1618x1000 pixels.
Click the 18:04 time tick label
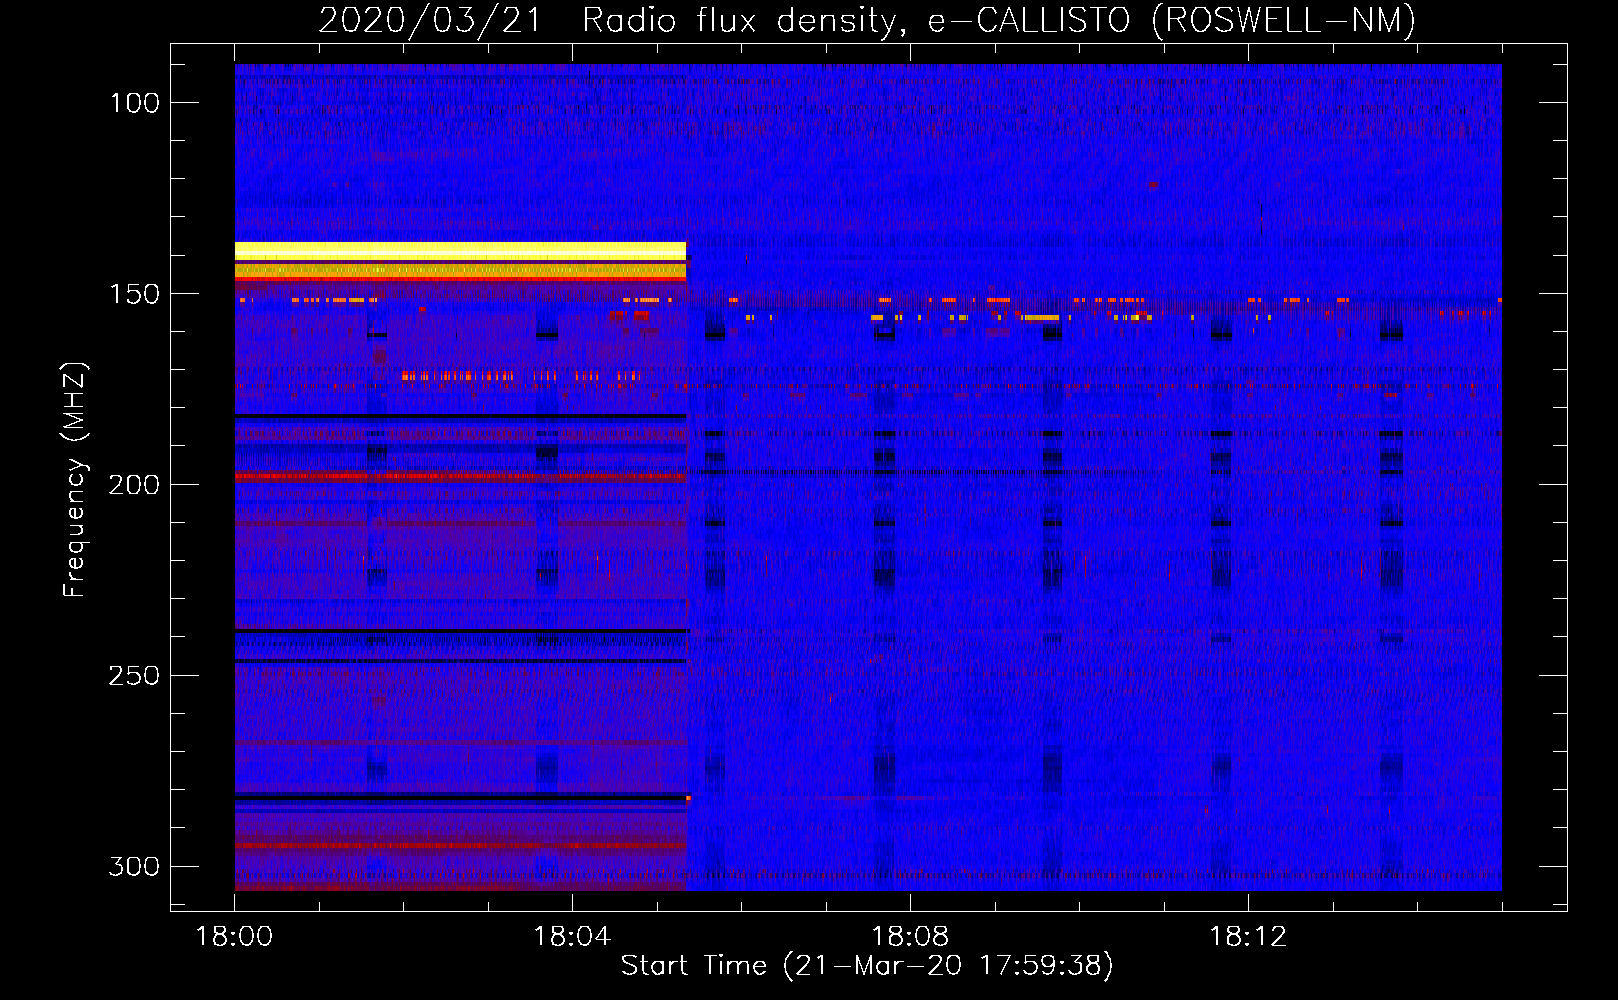pyautogui.click(x=572, y=937)
